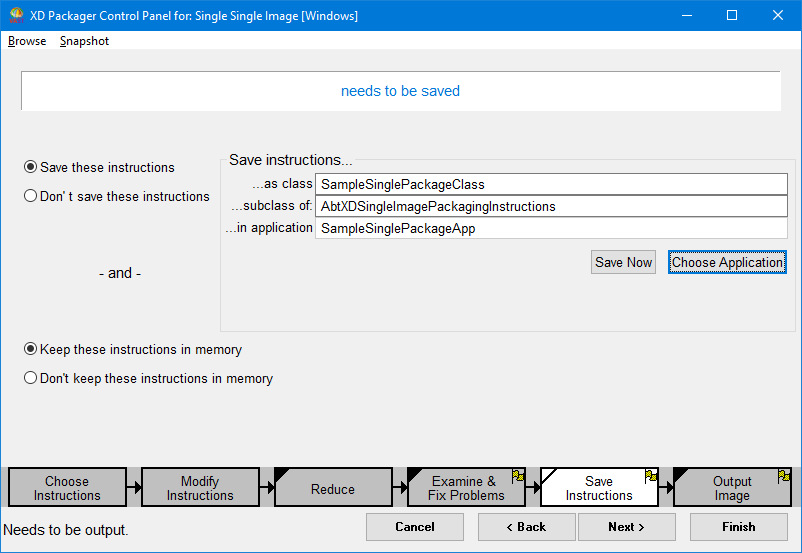The height and width of the screenshot is (553, 802).
Task: Go back with the '< Back' button
Action: 526,527
